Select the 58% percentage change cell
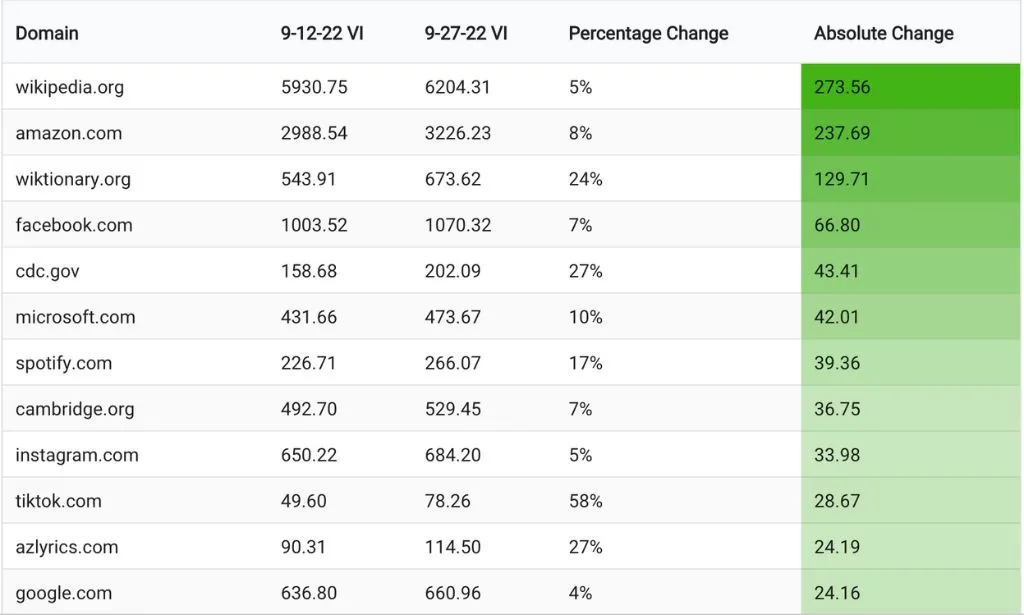The width and height of the screenshot is (1024, 615). pos(586,501)
